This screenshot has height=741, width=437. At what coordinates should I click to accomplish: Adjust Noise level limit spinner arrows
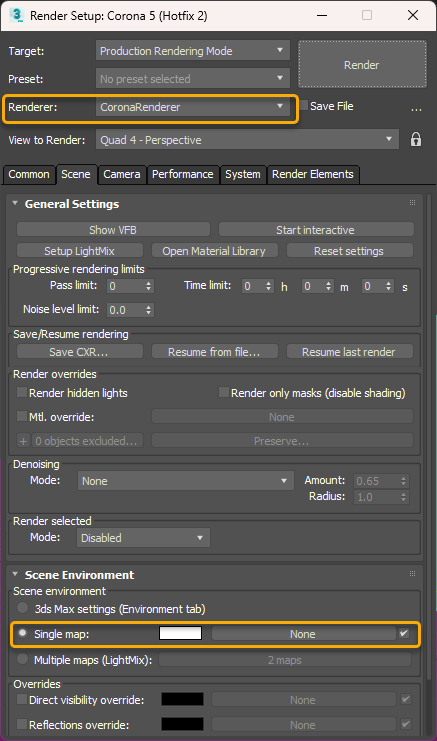click(149, 310)
